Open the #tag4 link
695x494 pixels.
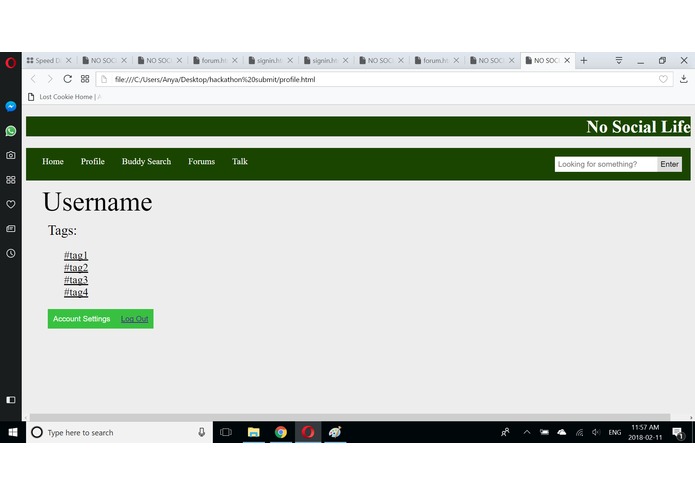(x=76, y=292)
